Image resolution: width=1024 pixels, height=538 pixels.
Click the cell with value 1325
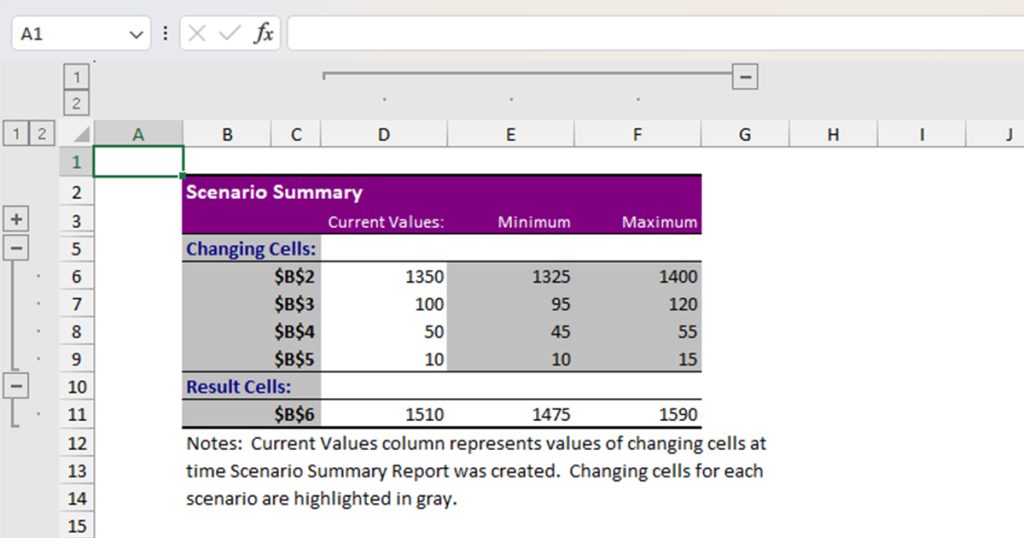coord(511,276)
